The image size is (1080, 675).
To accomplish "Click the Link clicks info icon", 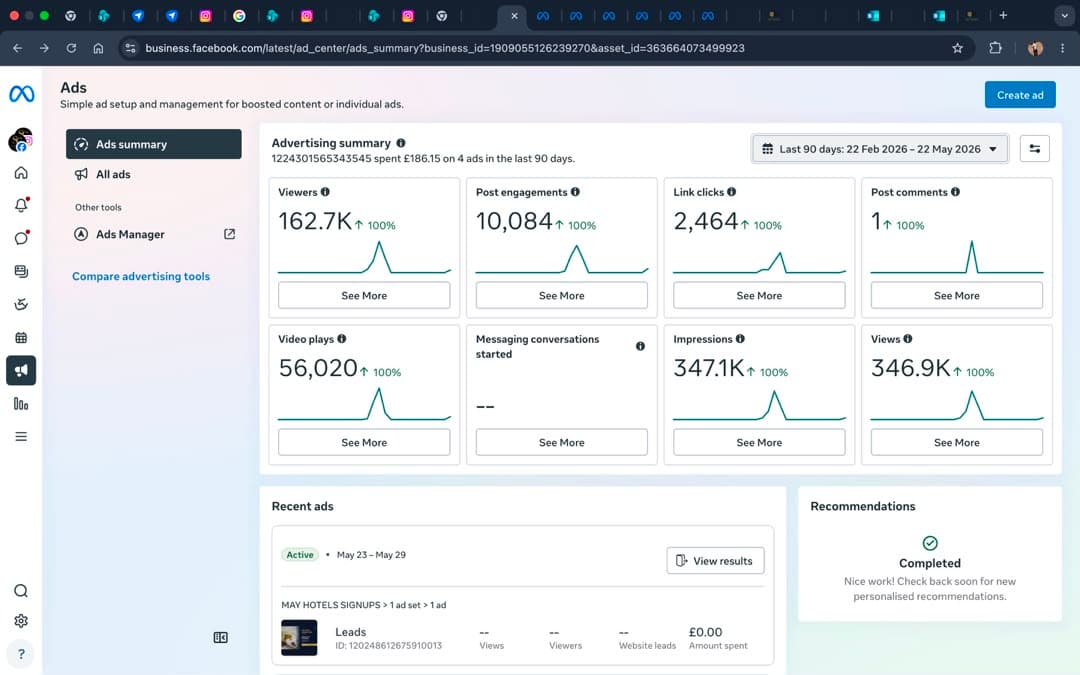I will (731, 192).
